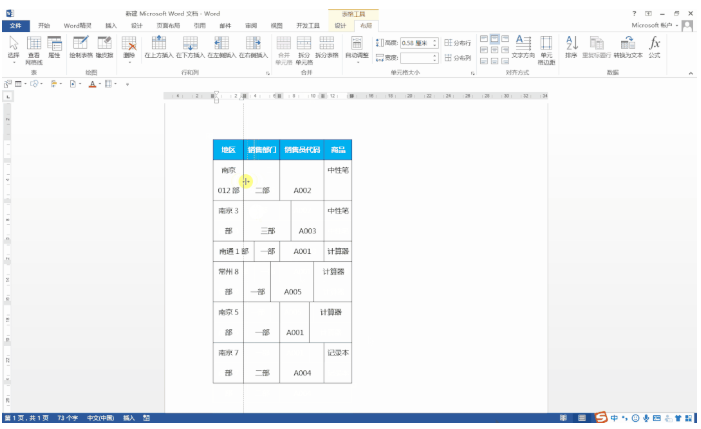The image size is (701, 429).
Task: Open Rows & Columns dialog launcher
Action: point(268,73)
